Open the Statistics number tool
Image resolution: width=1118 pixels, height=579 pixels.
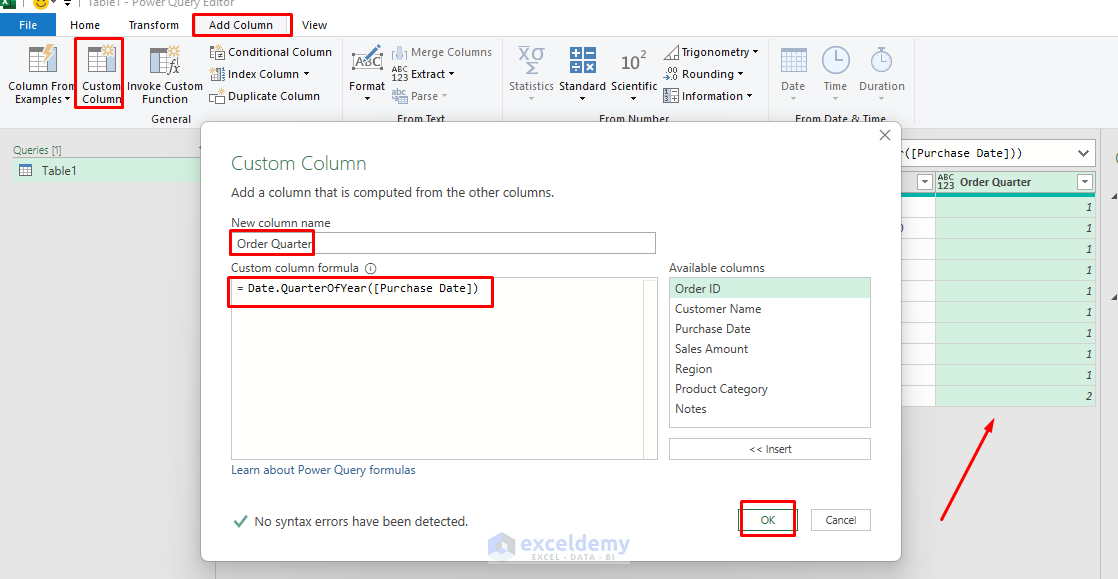531,73
